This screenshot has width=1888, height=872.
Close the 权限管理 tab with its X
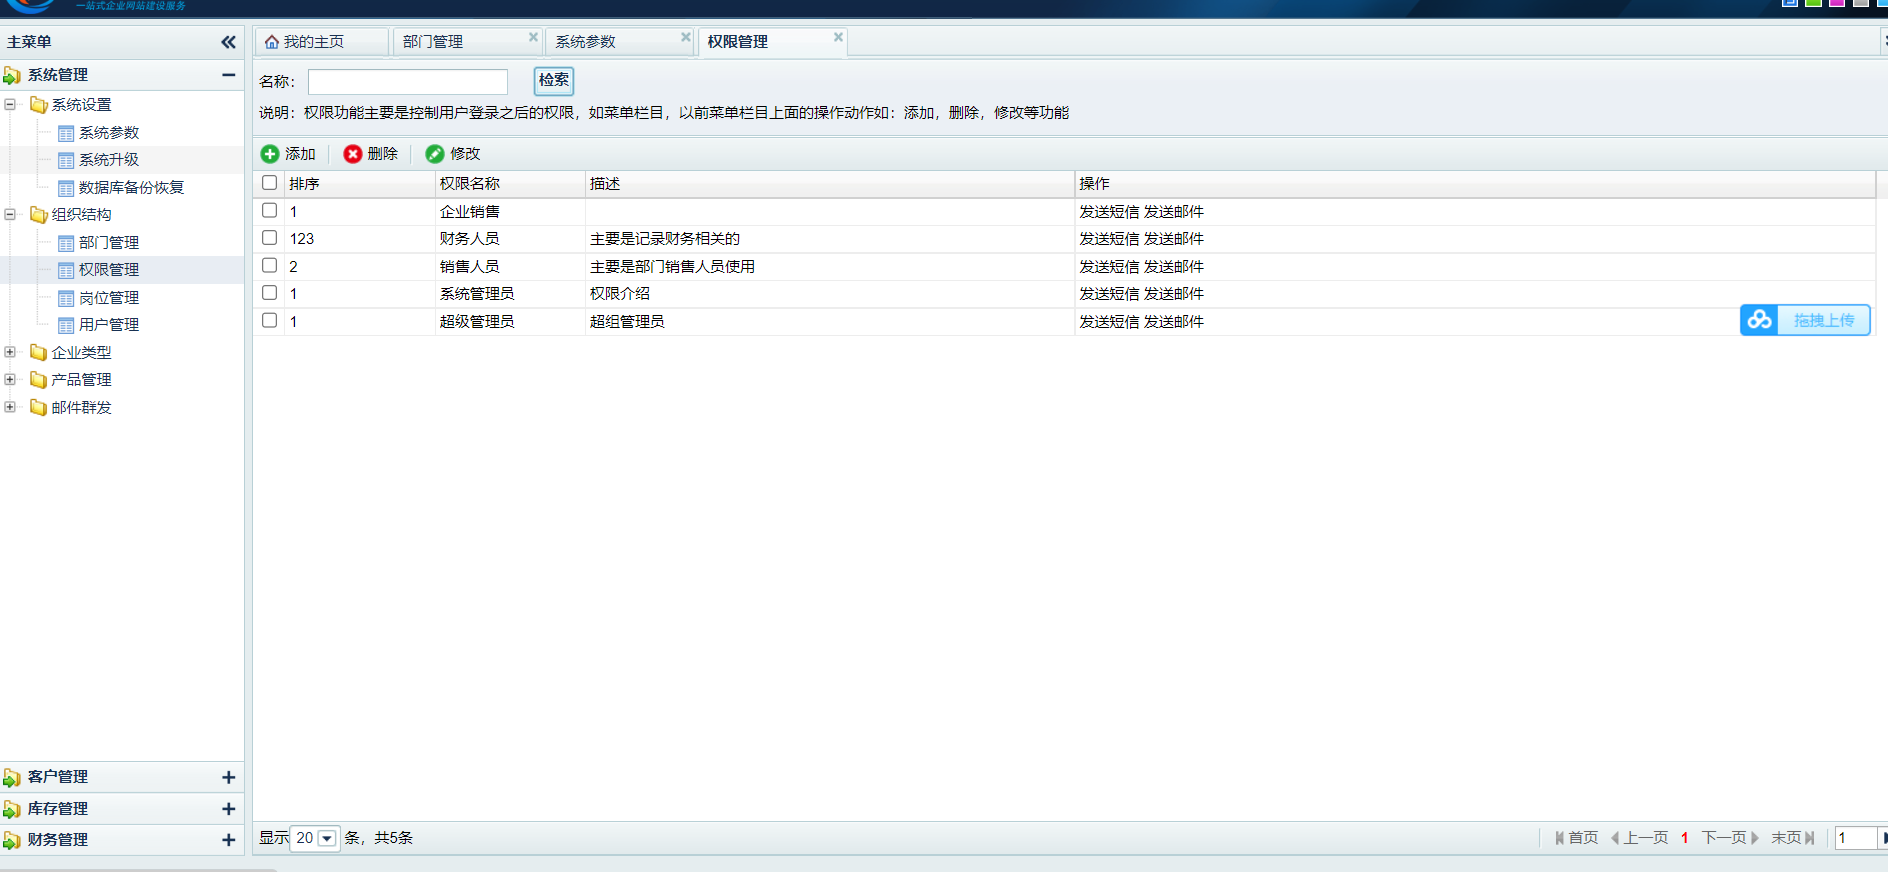(x=838, y=37)
